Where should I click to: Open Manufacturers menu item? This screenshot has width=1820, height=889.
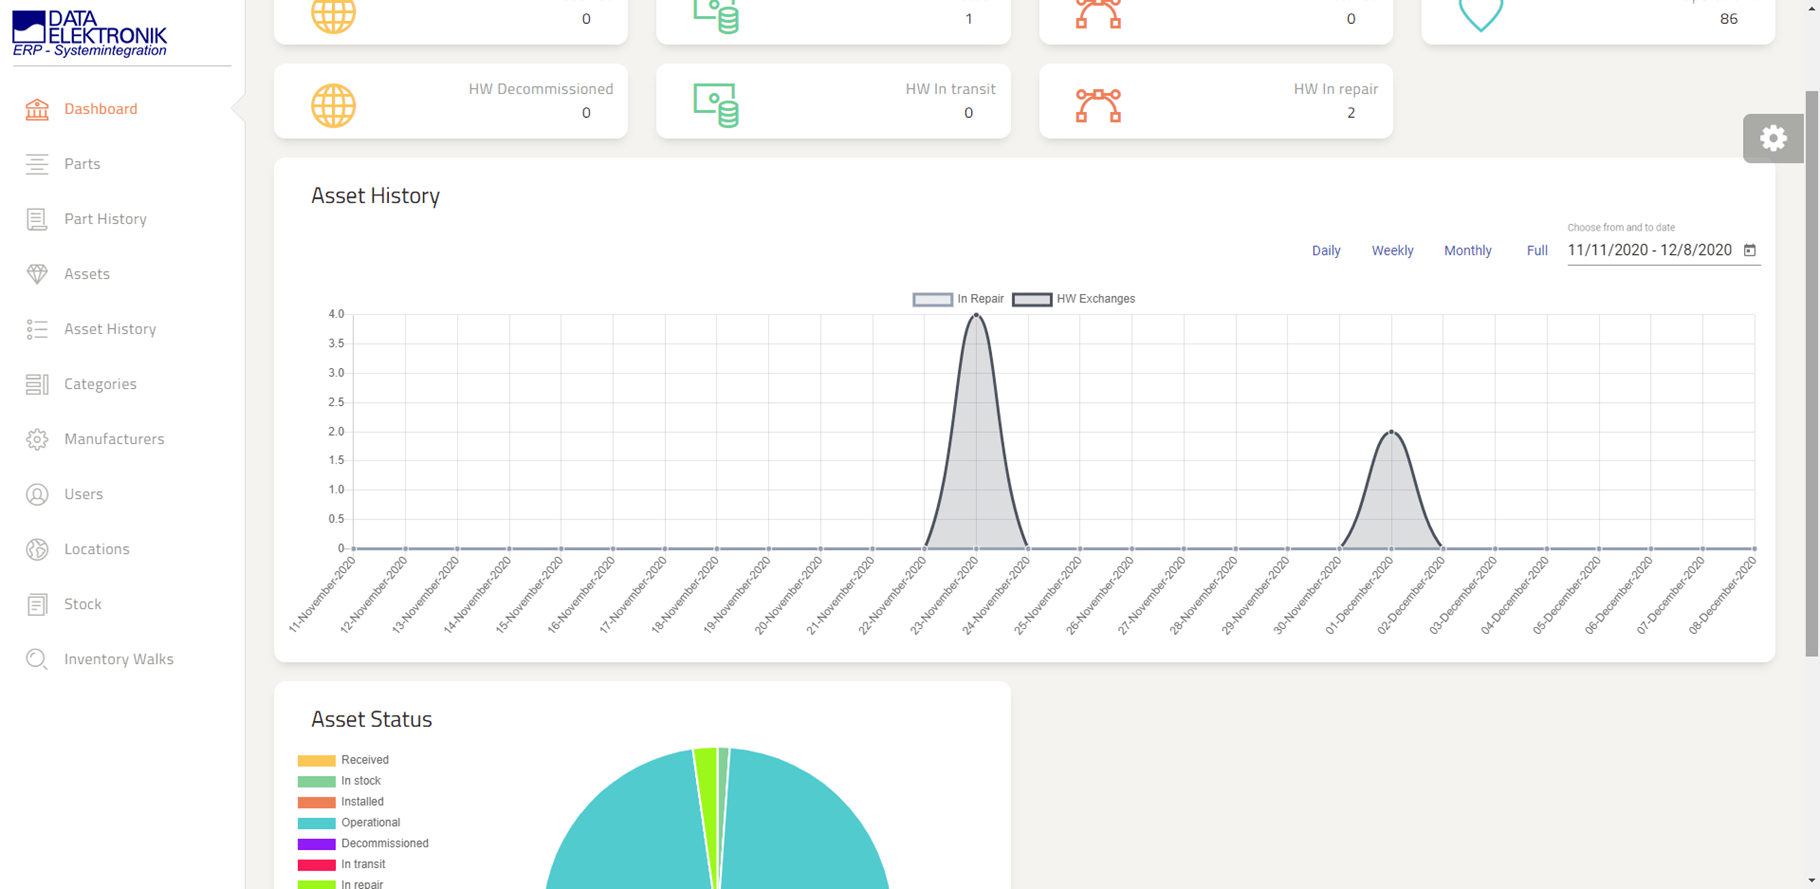[x=114, y=438]
